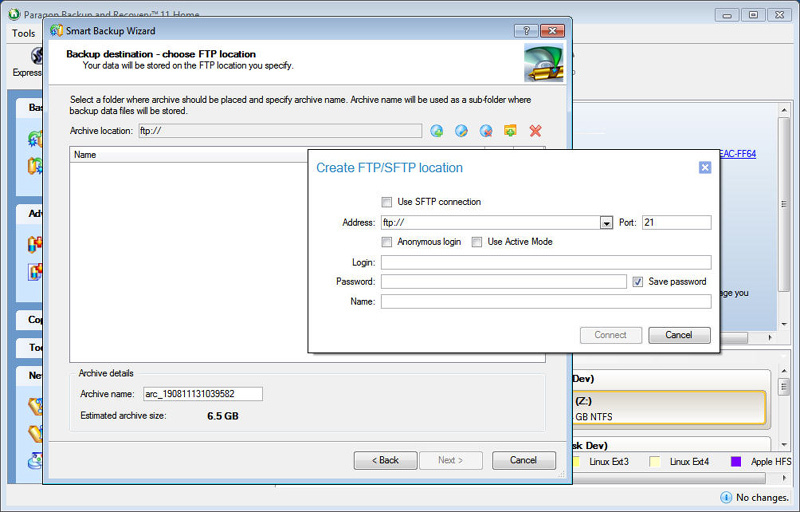Viewport: 800px width, 512px height.
Task: Click the disk map scrollbar down arrow
Action: pyautogui.click(x=784, y=445)
